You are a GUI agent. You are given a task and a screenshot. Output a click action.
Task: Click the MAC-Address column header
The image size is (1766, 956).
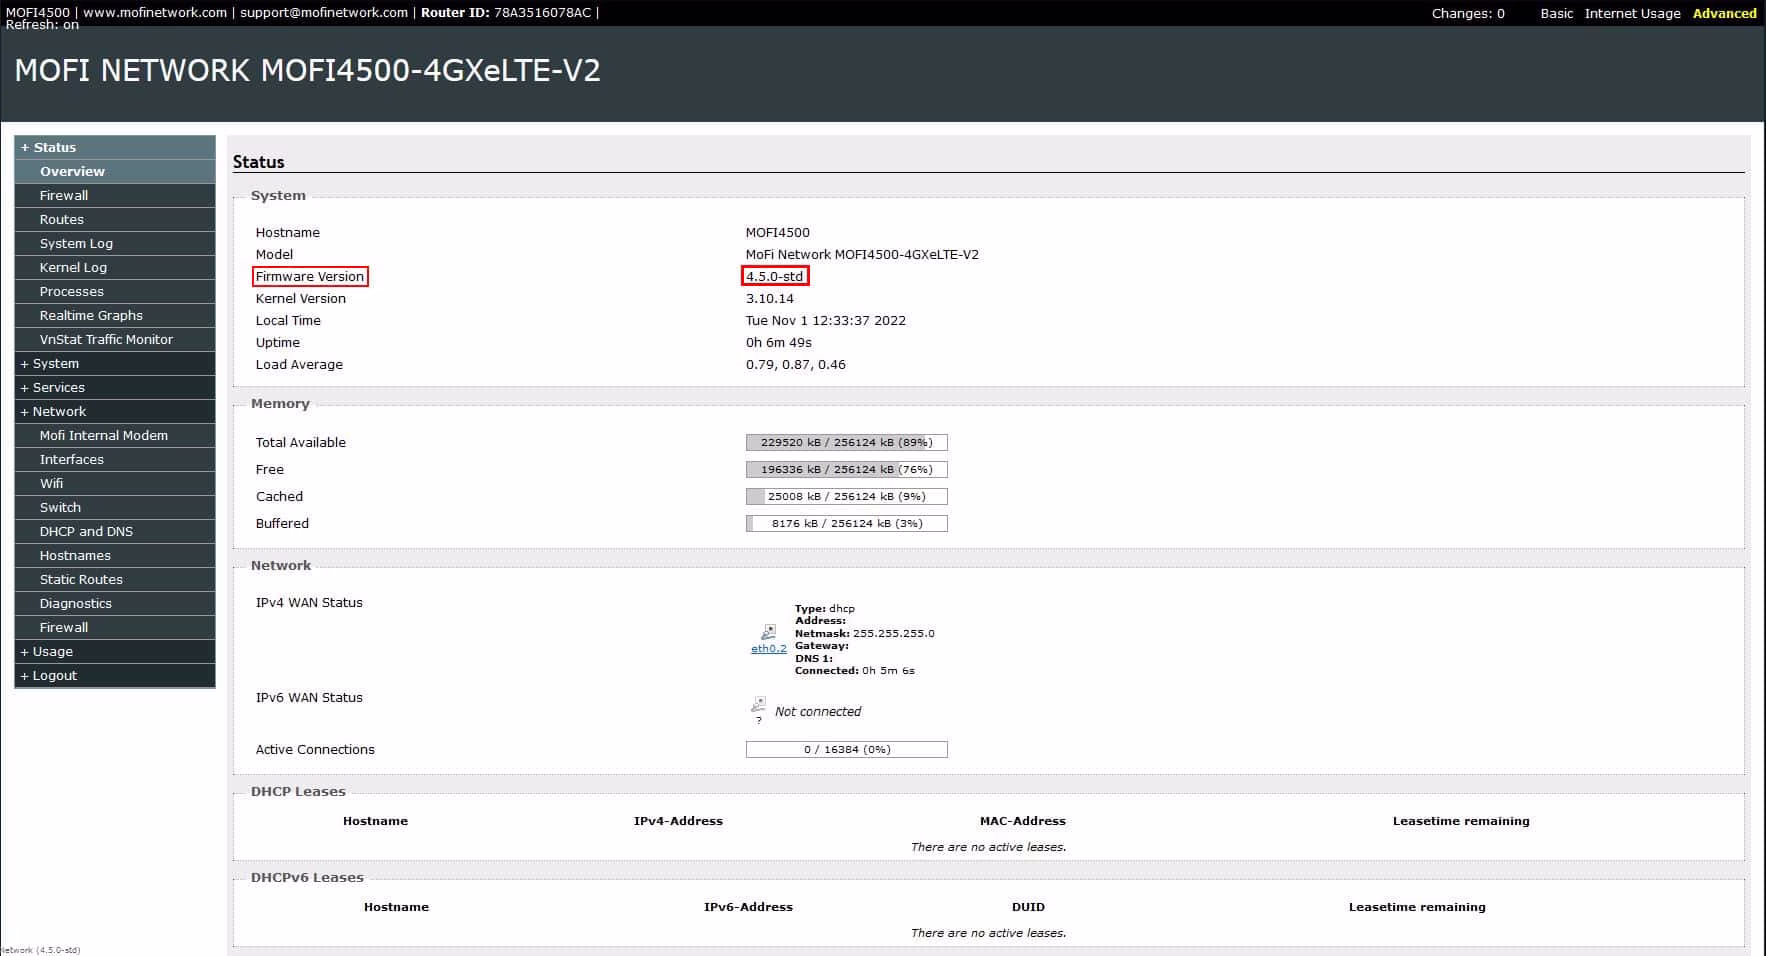[1023, 821]
